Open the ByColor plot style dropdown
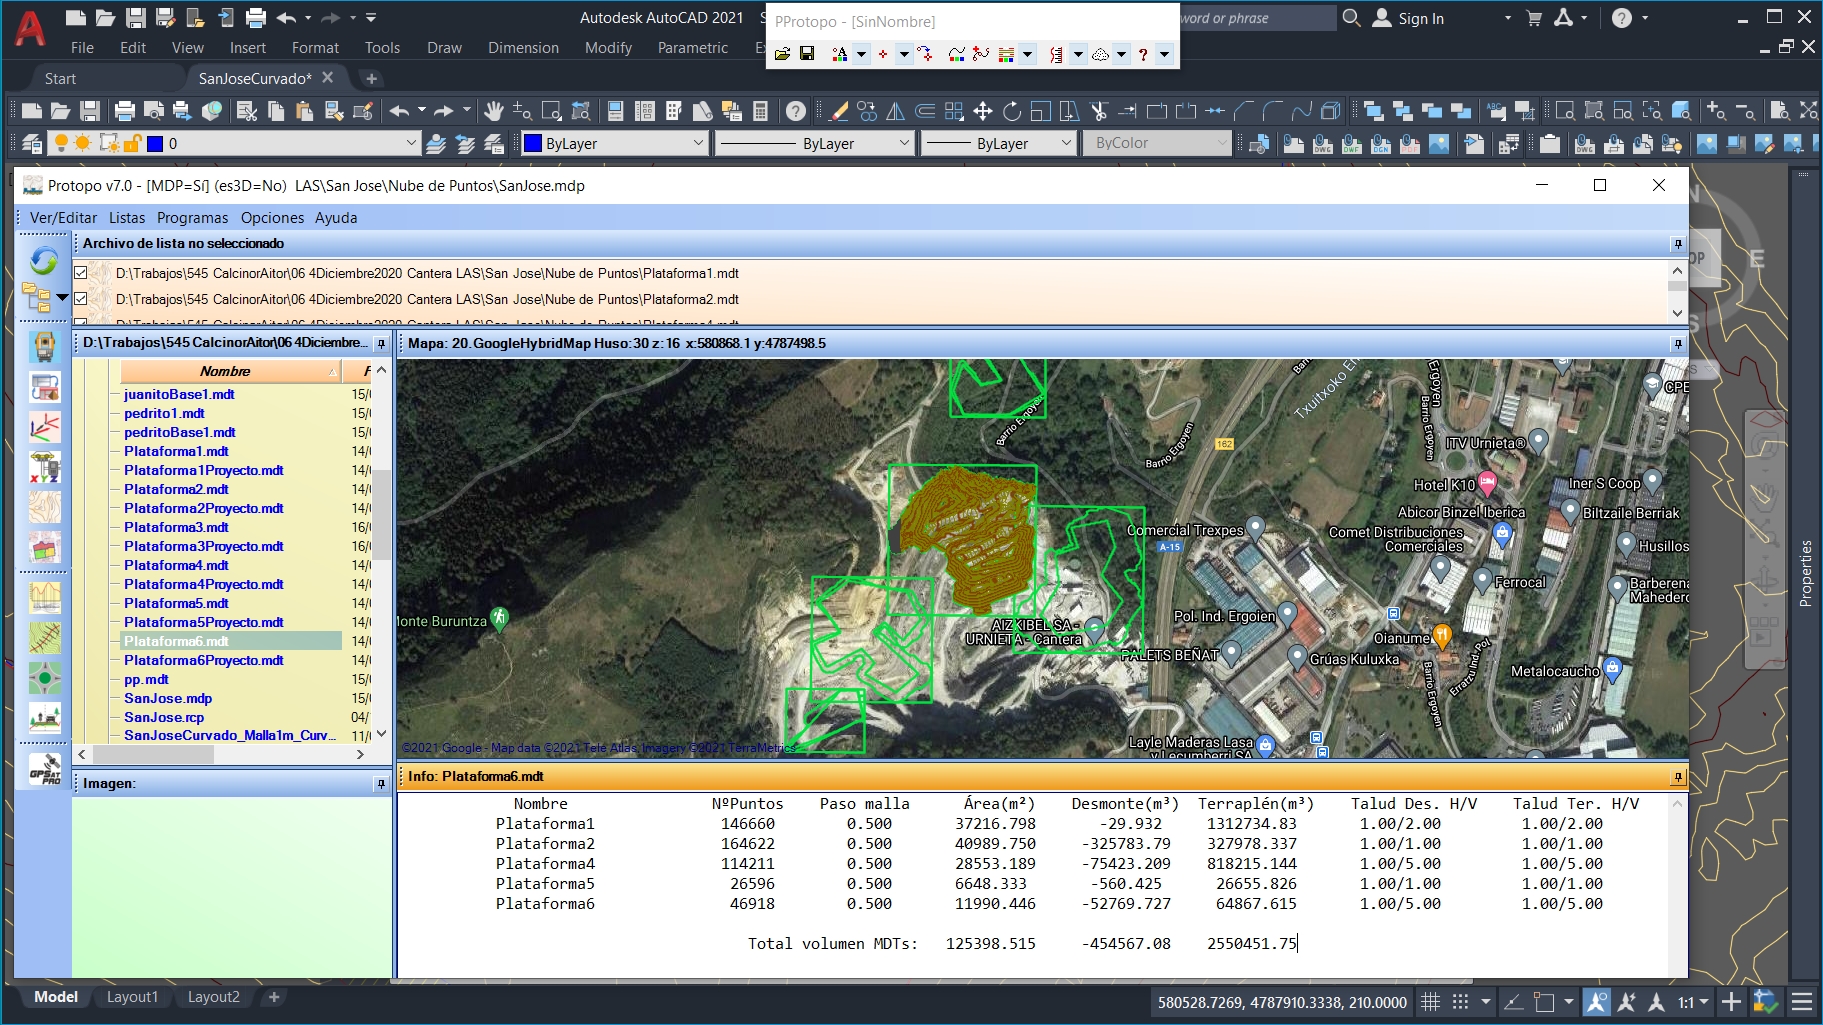Viewport: 1823px width, 1025px height. tap(1221, 143)
